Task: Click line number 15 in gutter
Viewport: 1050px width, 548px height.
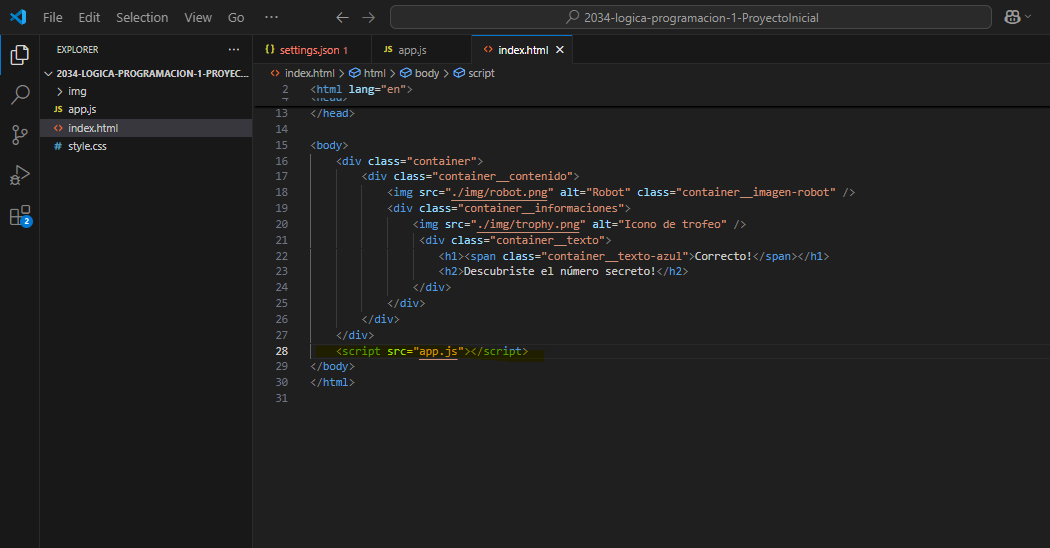Action: (x=282, y=145)
